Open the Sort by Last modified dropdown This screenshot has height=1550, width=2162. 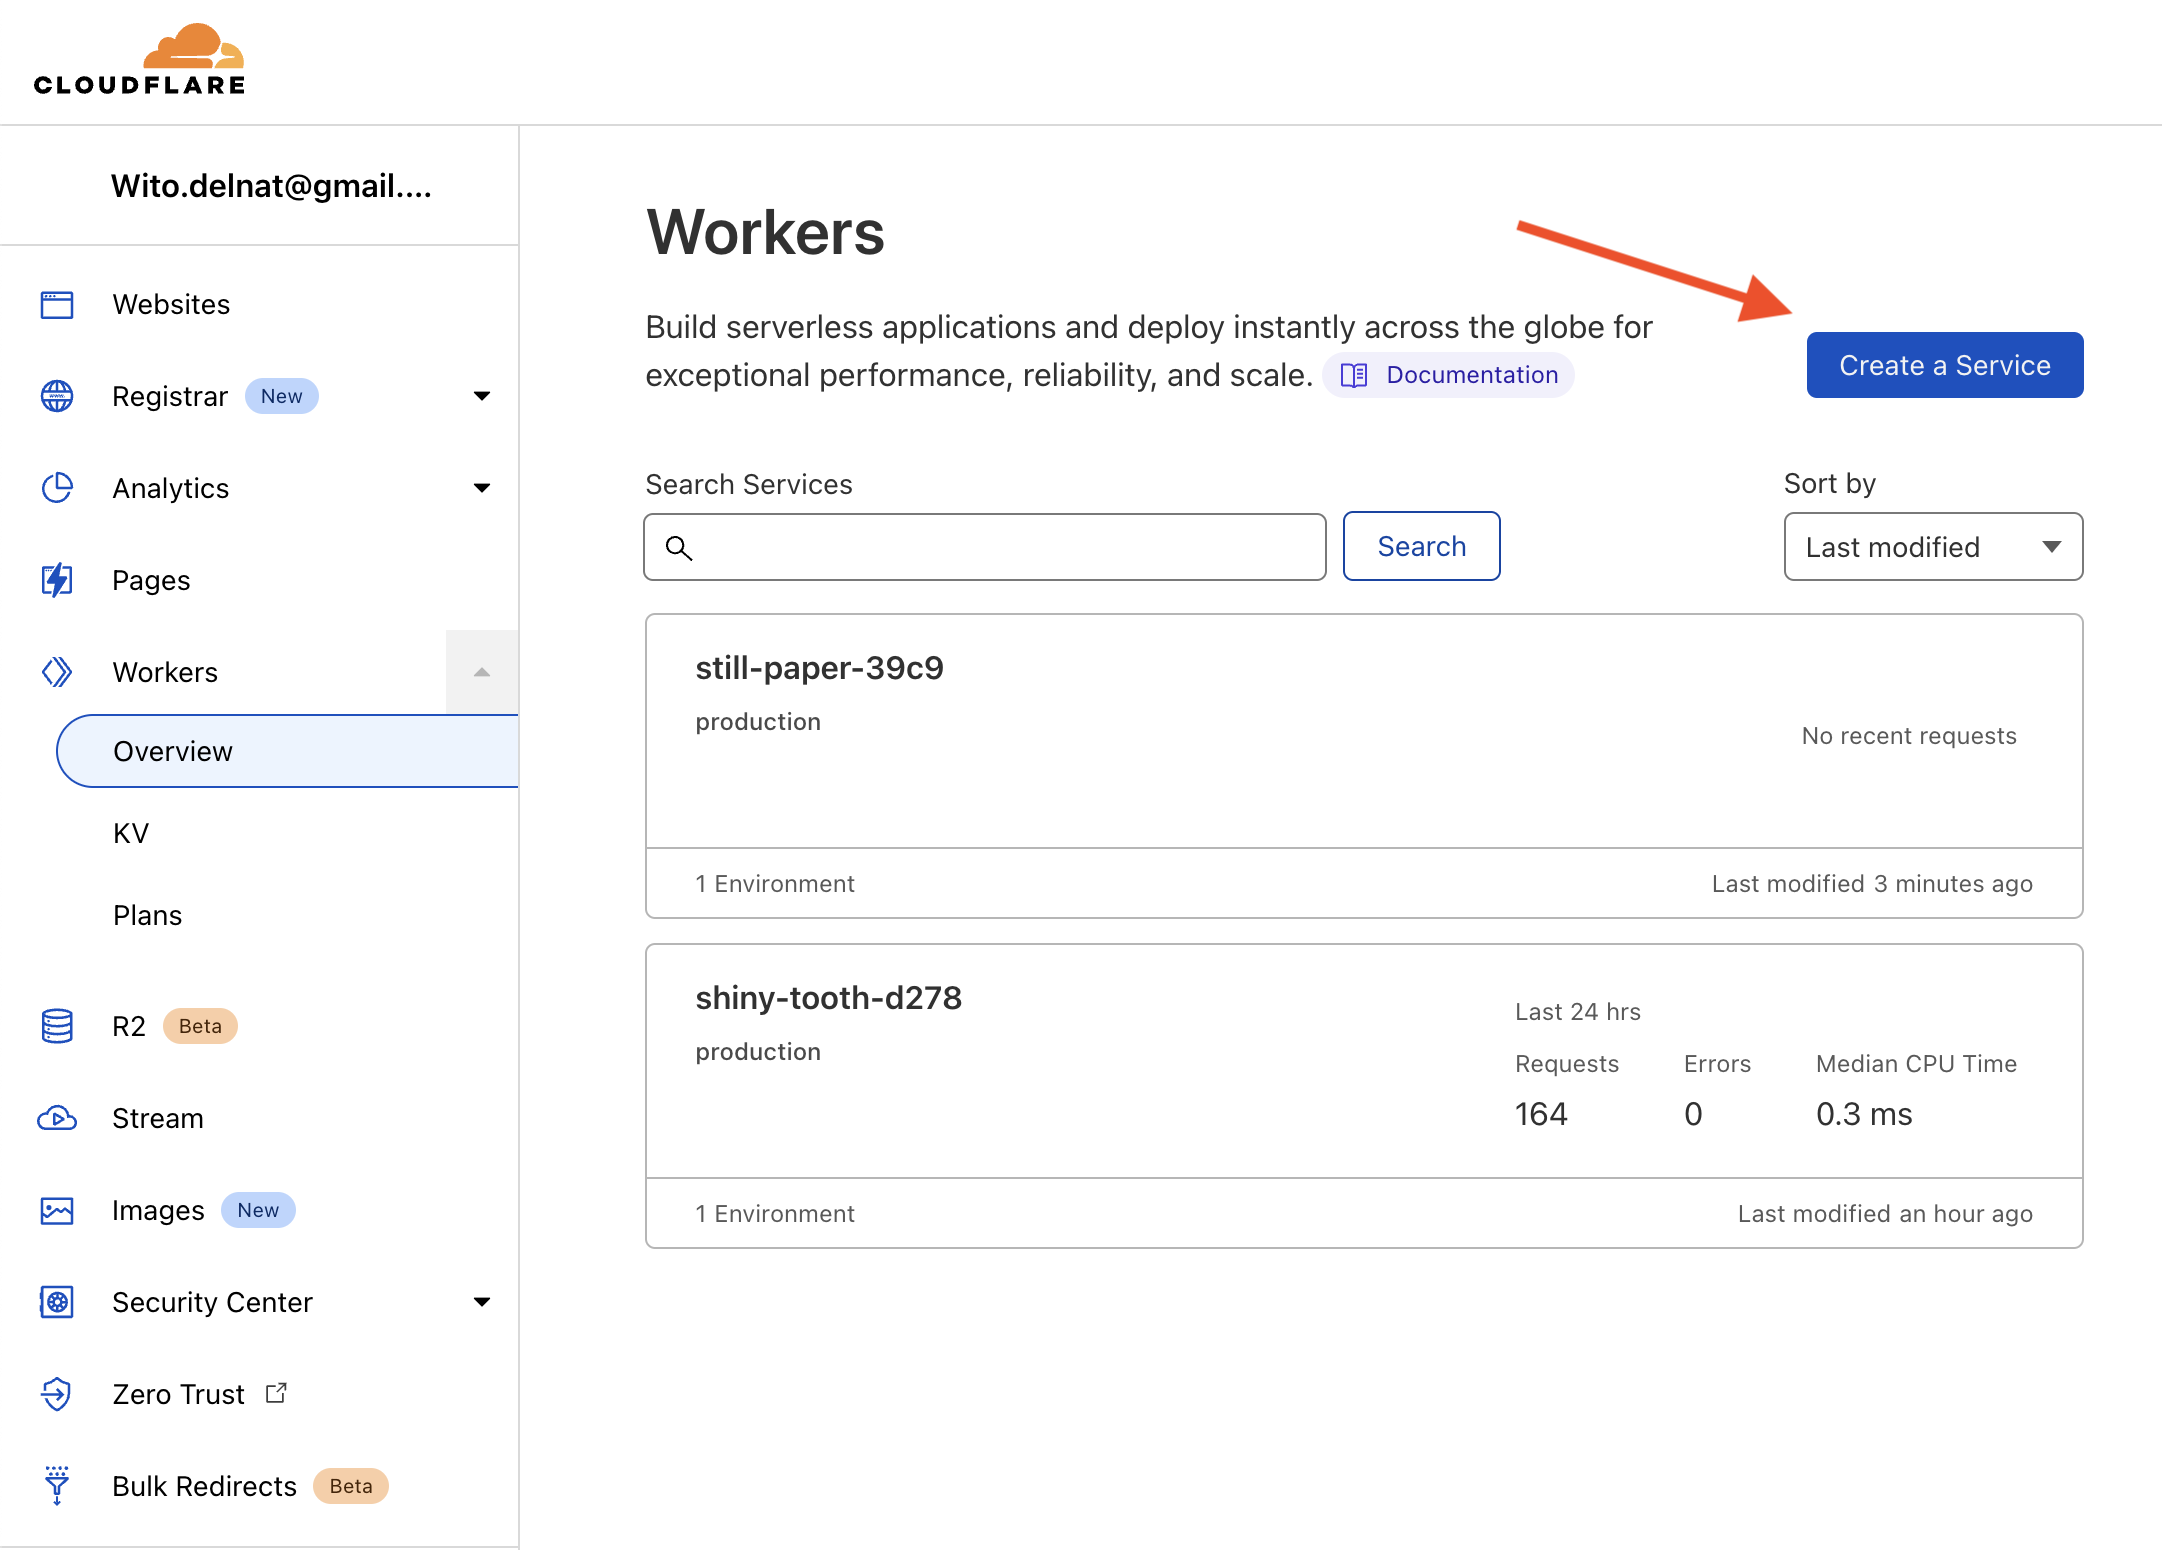(x=1933, y=547)
